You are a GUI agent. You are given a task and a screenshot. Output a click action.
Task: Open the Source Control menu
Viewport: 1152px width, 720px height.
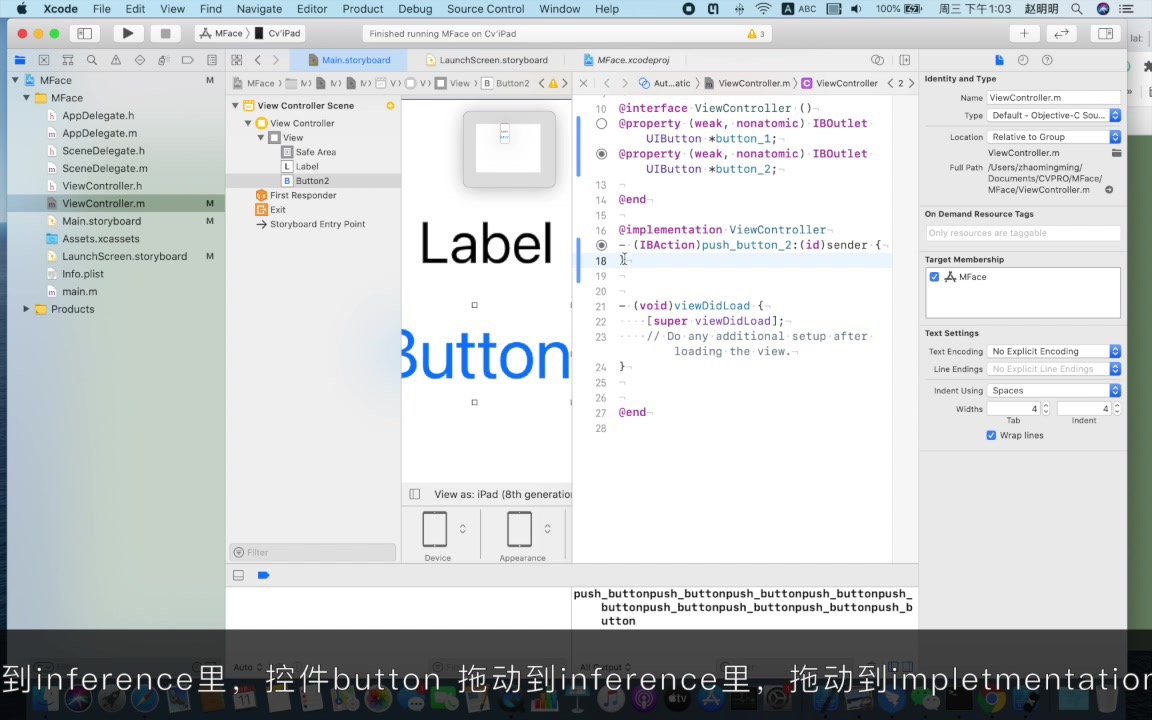485,9
